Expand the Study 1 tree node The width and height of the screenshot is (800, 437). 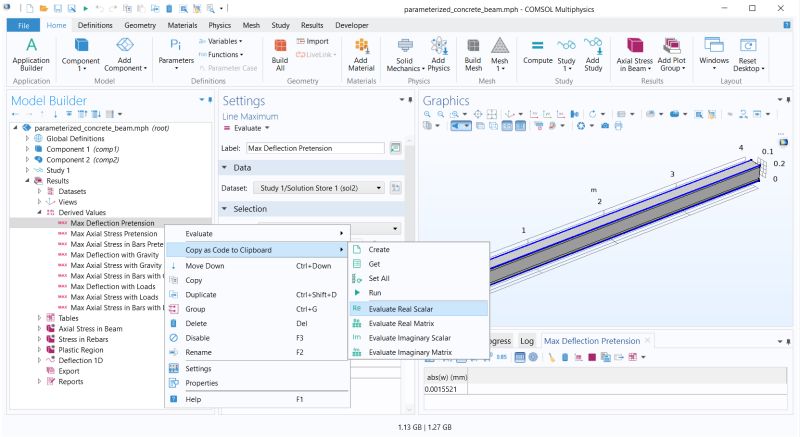pyautogui.click(x=28, y=170)
